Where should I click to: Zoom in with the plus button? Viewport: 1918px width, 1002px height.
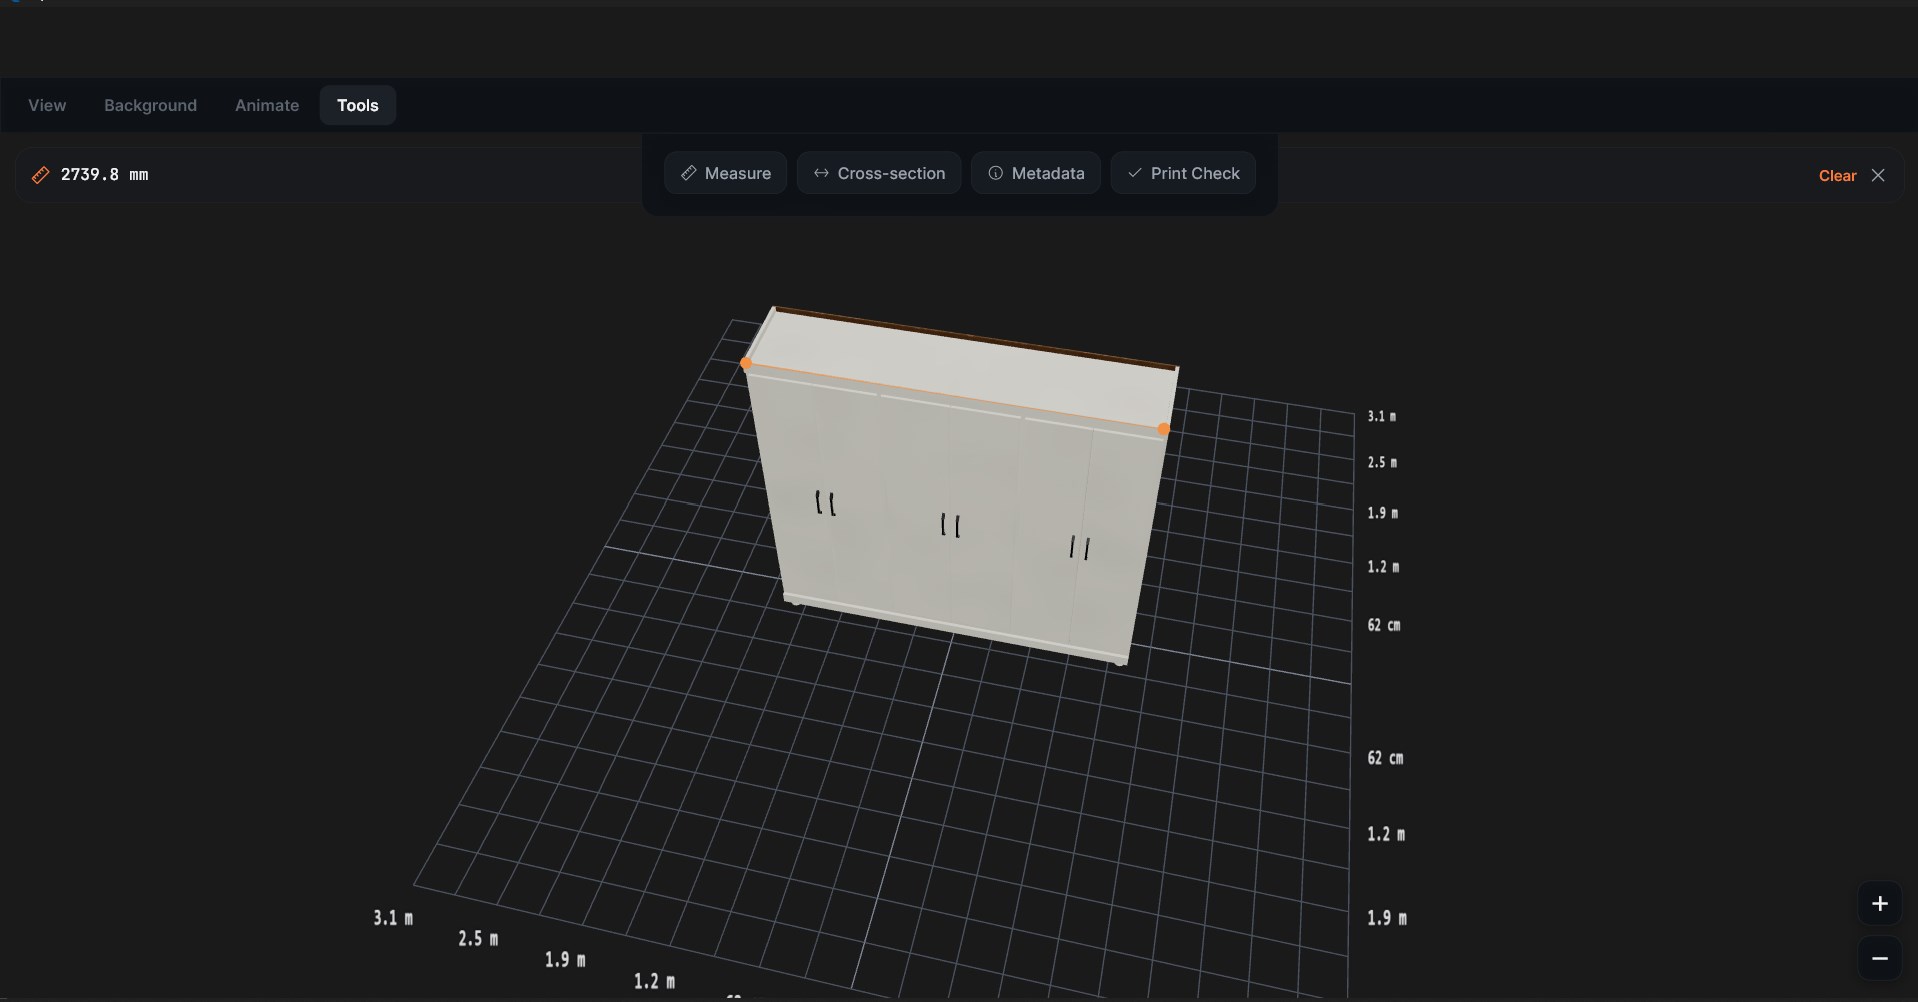[x=1879, y=904]
